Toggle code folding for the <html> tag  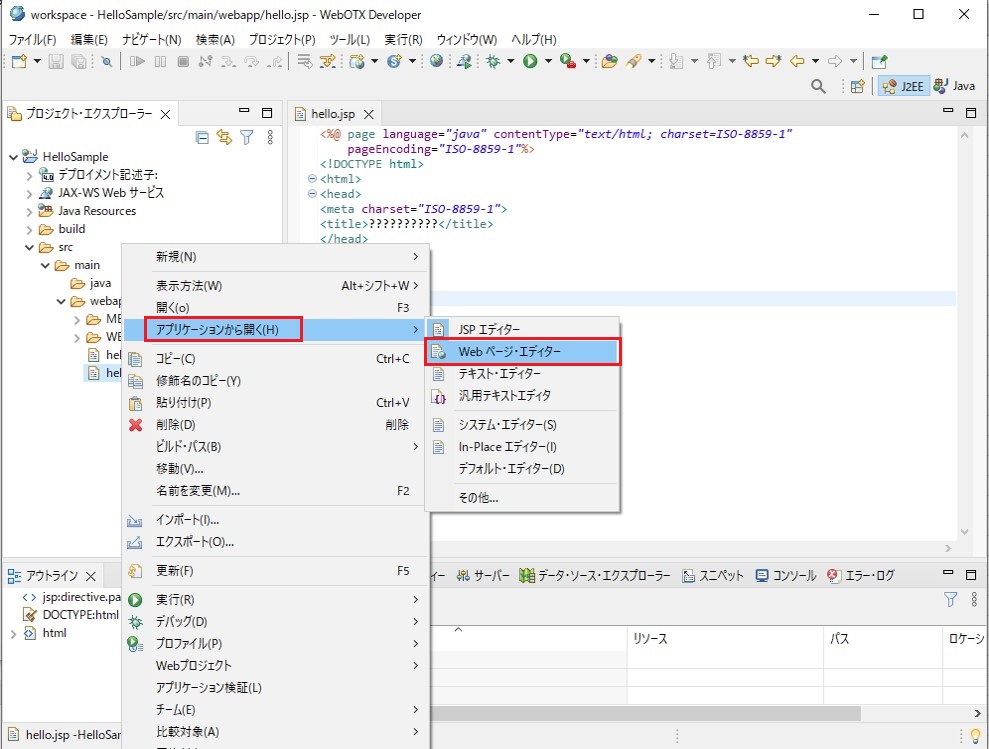[x=312, y=179]
